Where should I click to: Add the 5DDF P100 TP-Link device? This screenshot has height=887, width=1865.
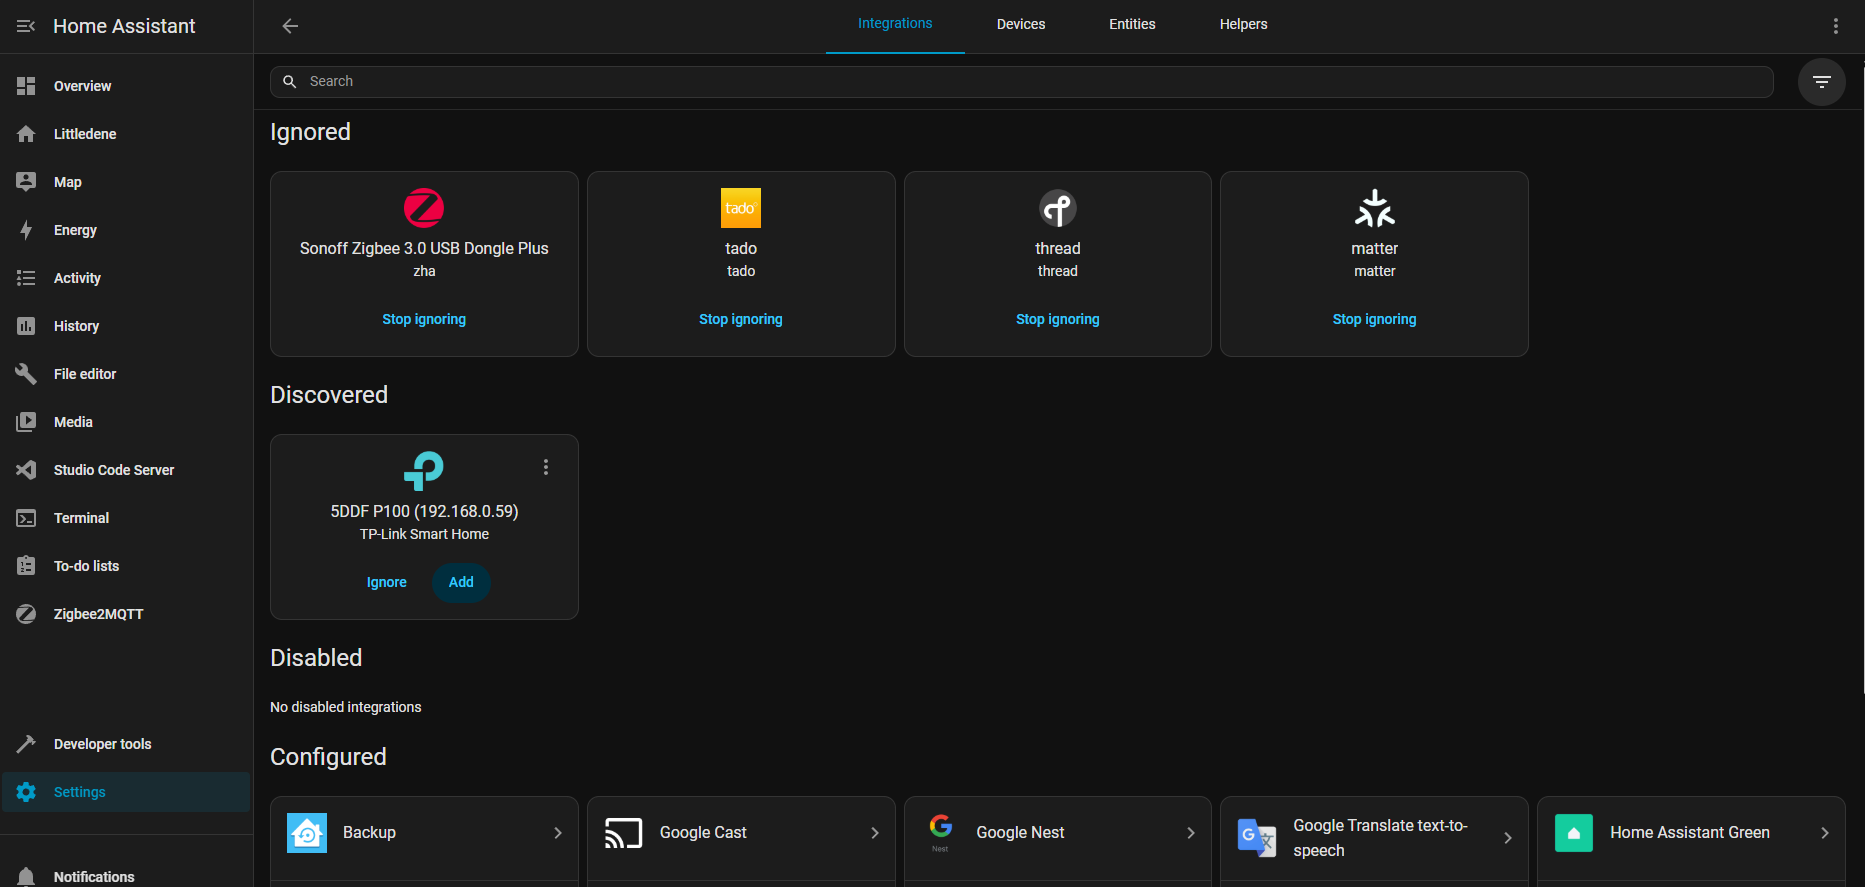point(461,582)
